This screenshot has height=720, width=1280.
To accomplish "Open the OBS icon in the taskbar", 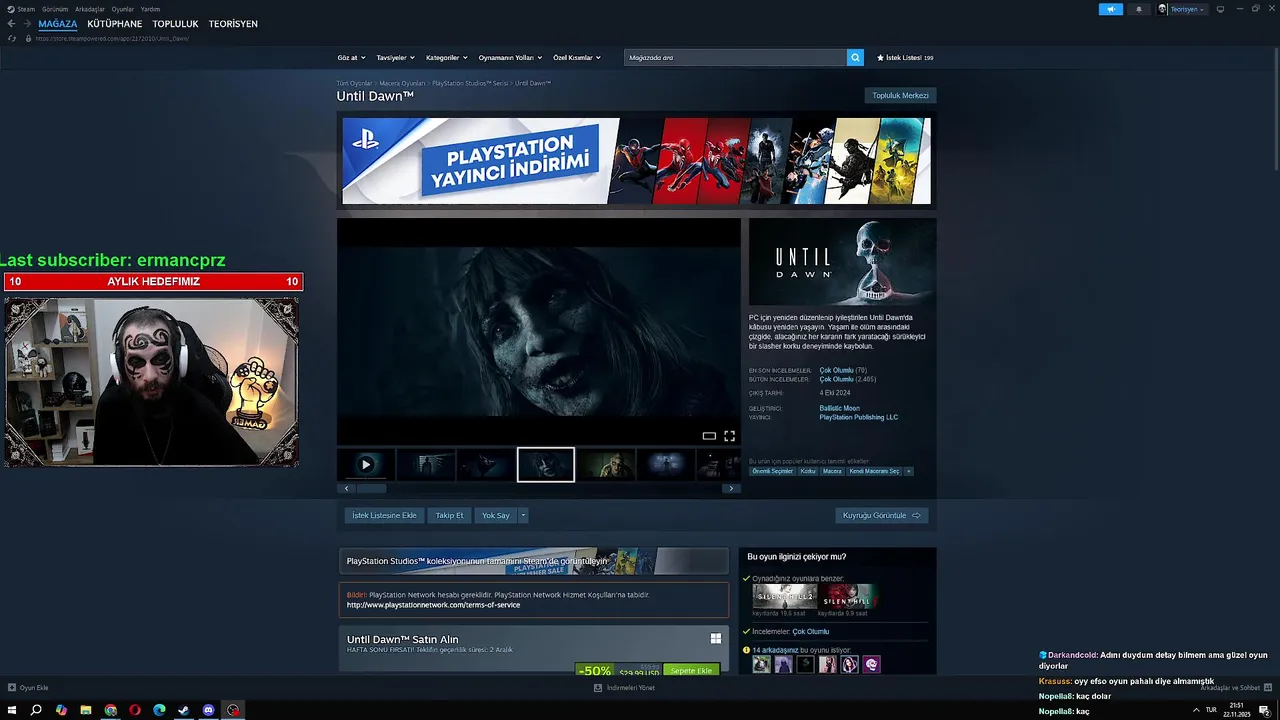I will 233,710.
